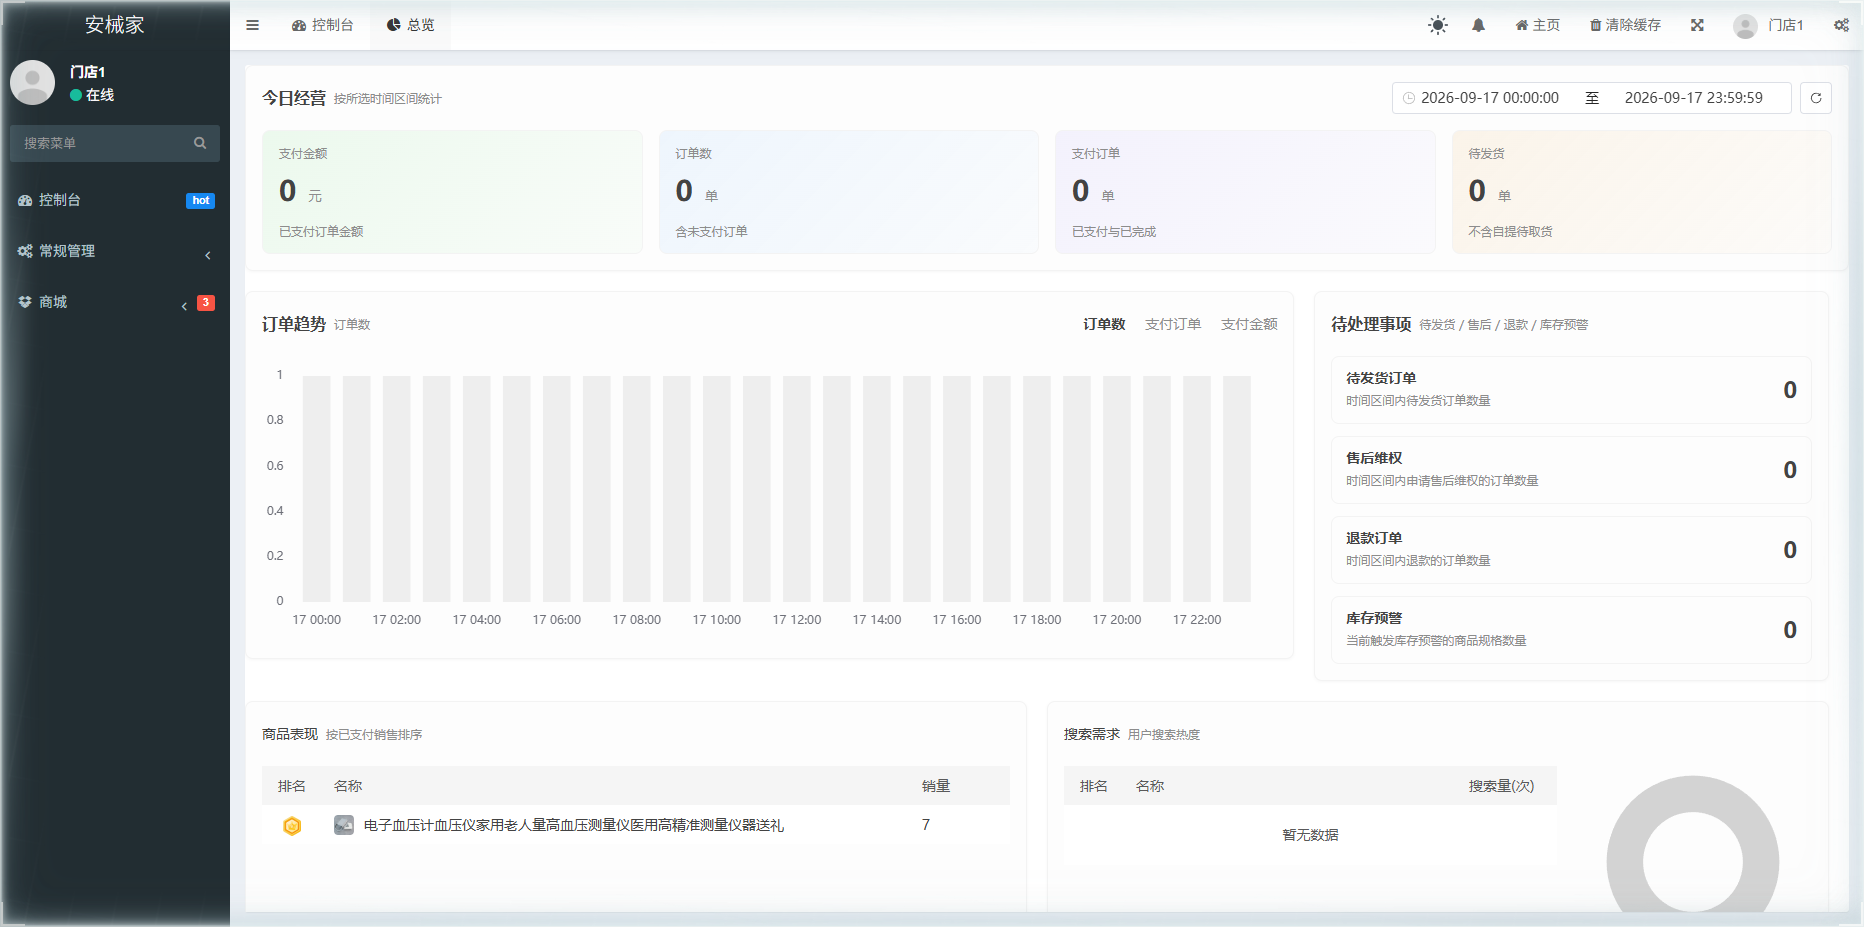Click the 暂无数据 empty placeholder text
Image resolution: width=1864 pixels, height=927 pixels.
1310,835
